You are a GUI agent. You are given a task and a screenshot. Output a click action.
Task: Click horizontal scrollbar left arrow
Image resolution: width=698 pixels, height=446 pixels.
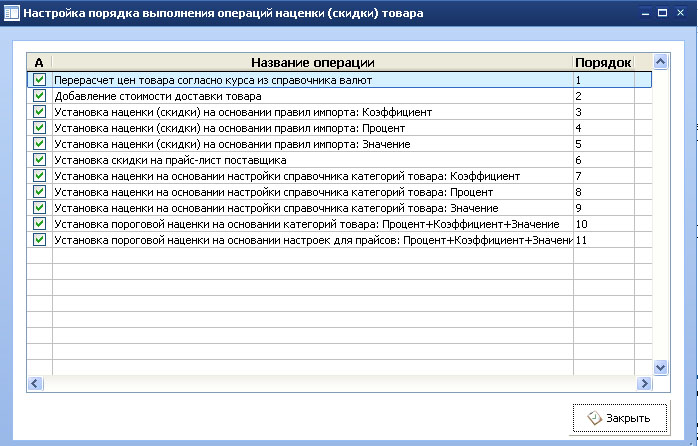35,383
